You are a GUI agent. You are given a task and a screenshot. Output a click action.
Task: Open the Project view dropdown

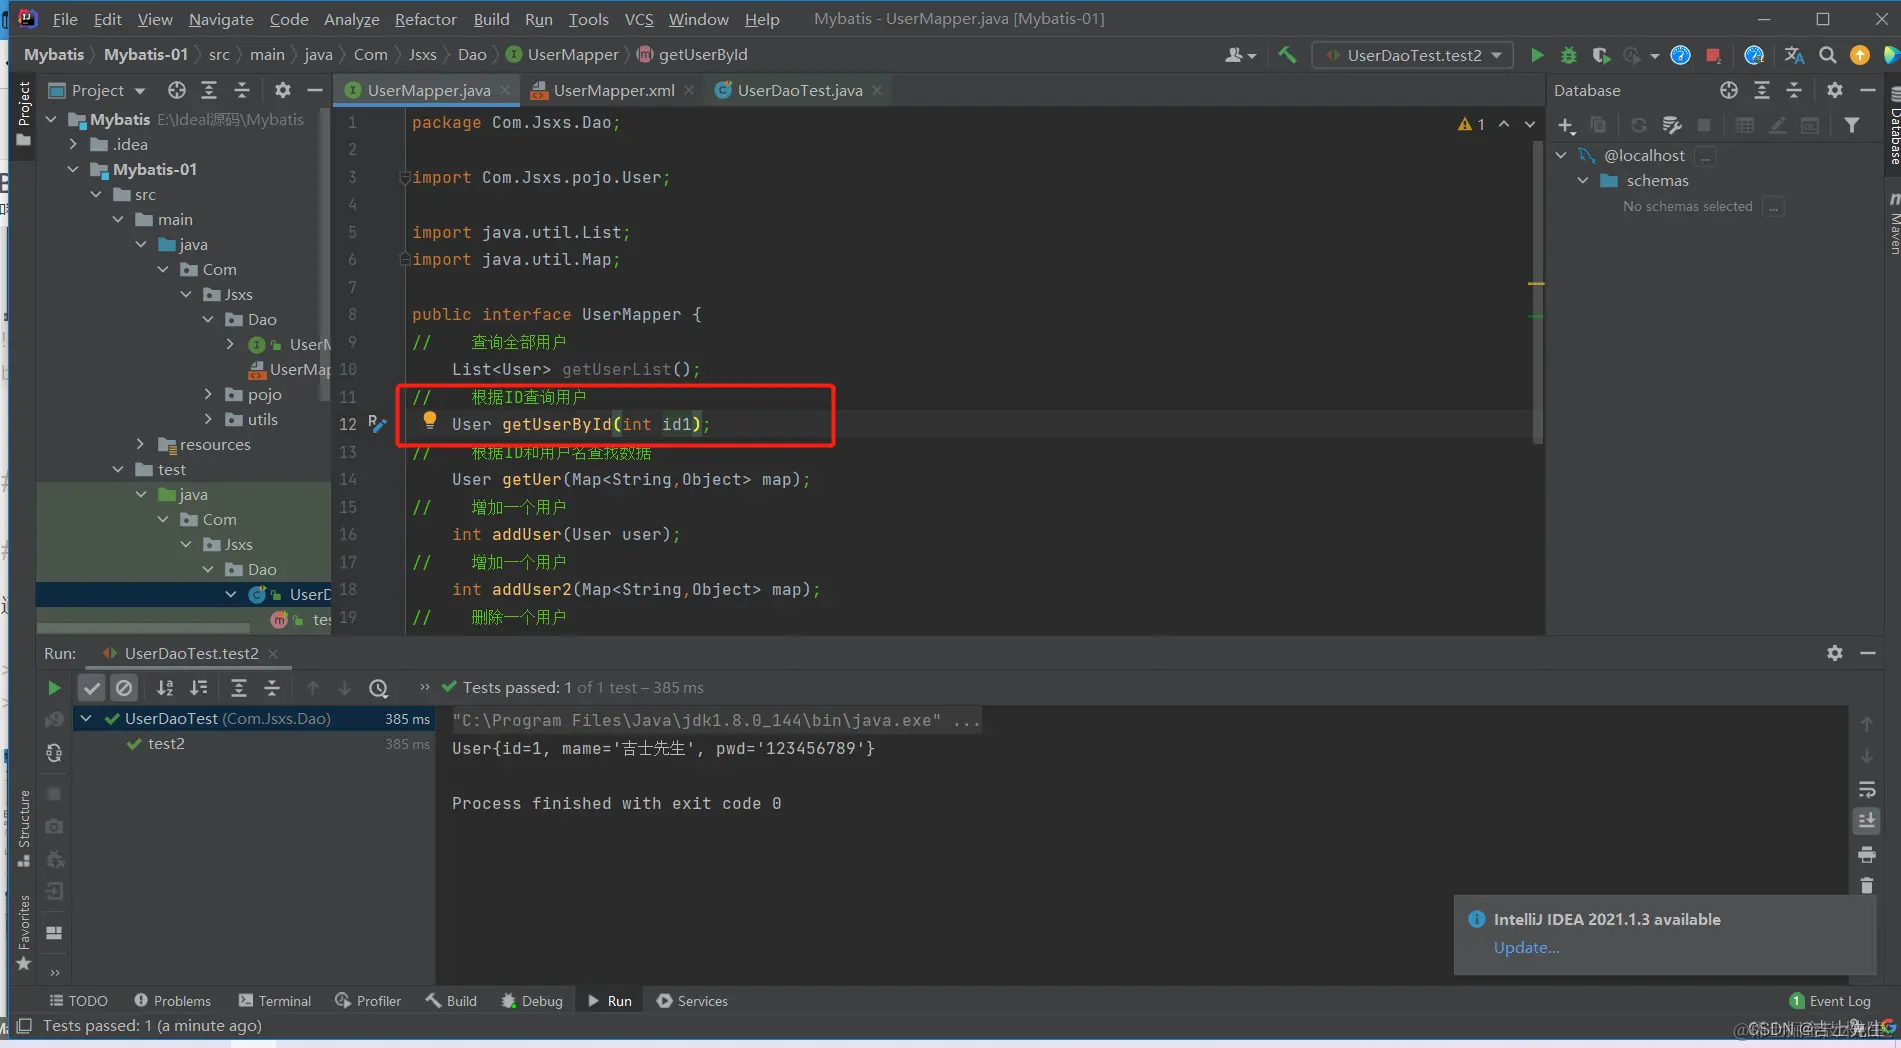[98, 90]
